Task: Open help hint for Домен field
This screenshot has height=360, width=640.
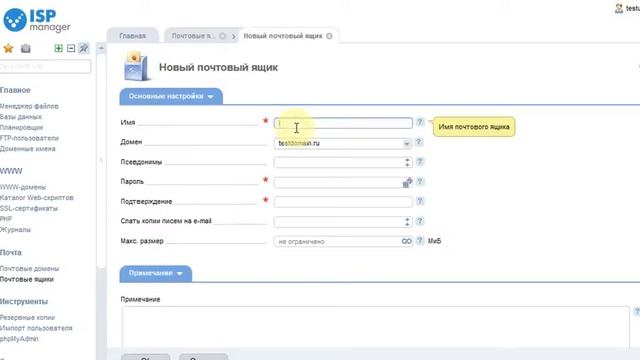Action: [x=418, y=142]
